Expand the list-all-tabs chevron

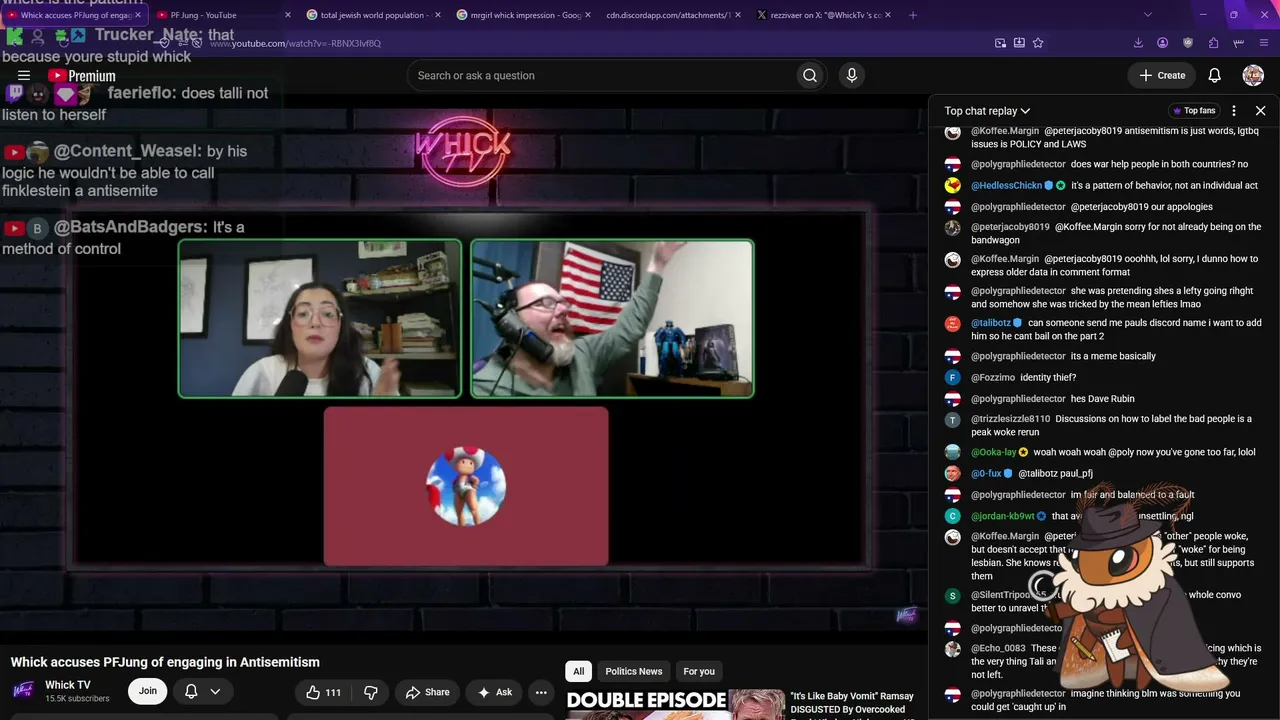(1147, 15)
